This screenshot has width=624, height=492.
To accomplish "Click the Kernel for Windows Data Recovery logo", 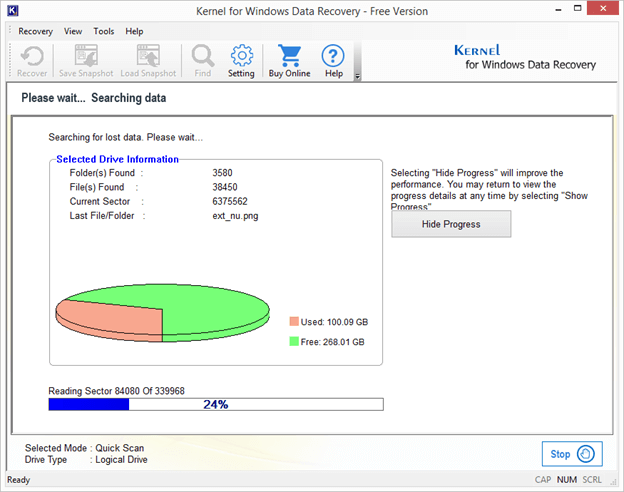I will pyautogui.click(x=525, y=57).
